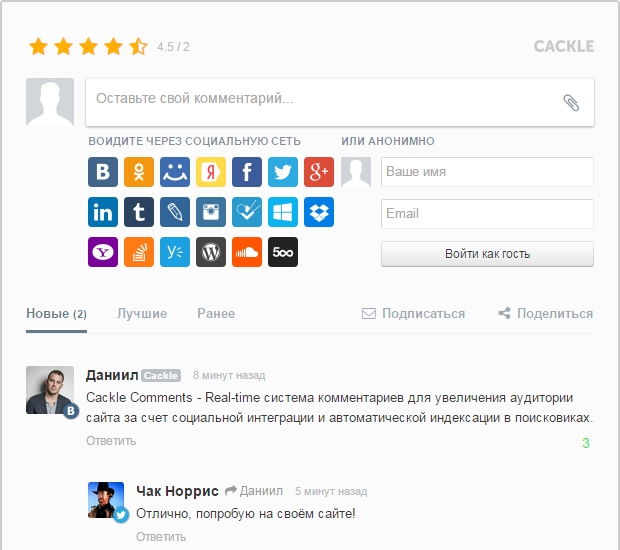Click the small anonymous avatar placeholder
The image size is (620, 550).
pyautogui.click(x=356, y=172)
